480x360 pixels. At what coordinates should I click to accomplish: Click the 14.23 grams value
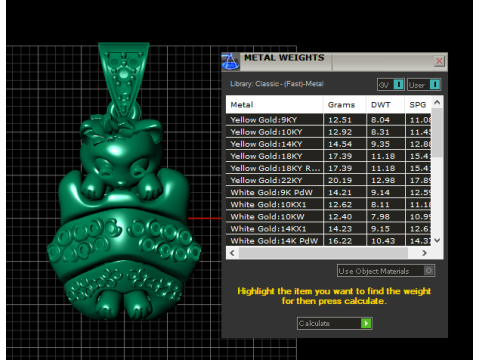coord(340,229)
